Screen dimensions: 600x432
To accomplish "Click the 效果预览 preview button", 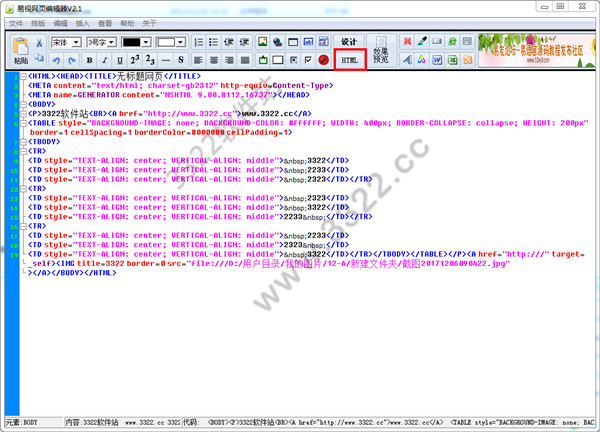I will pyautogui.click(x=381, y=51).
